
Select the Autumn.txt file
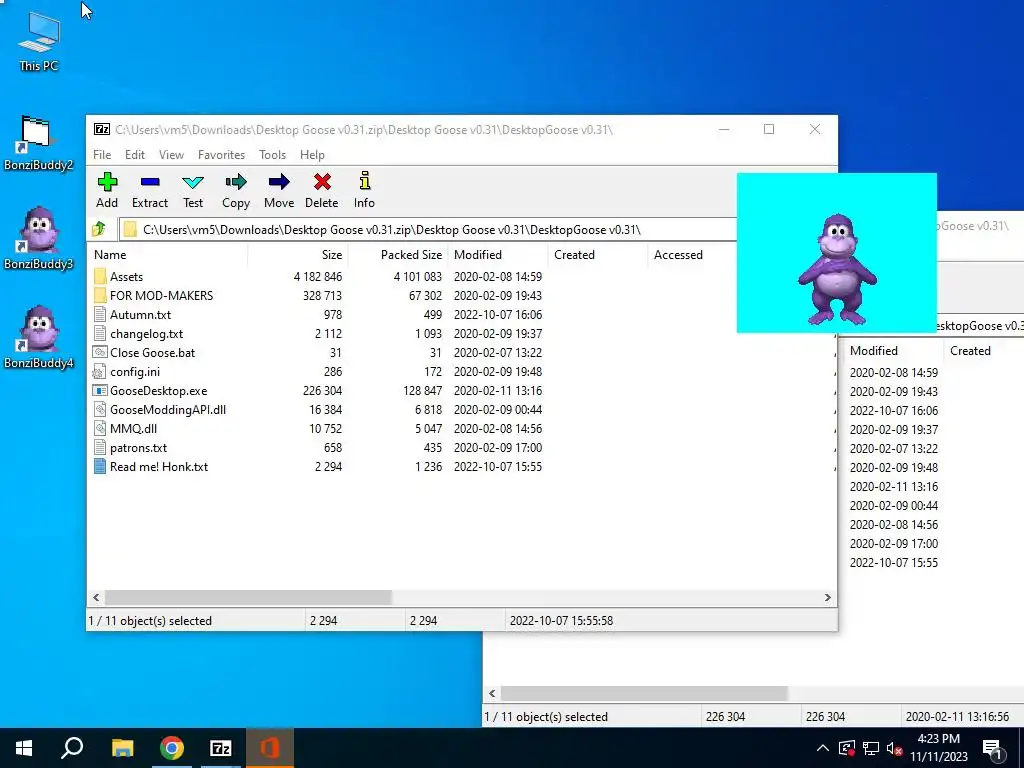pyautogui.click(x=140, y=315)
